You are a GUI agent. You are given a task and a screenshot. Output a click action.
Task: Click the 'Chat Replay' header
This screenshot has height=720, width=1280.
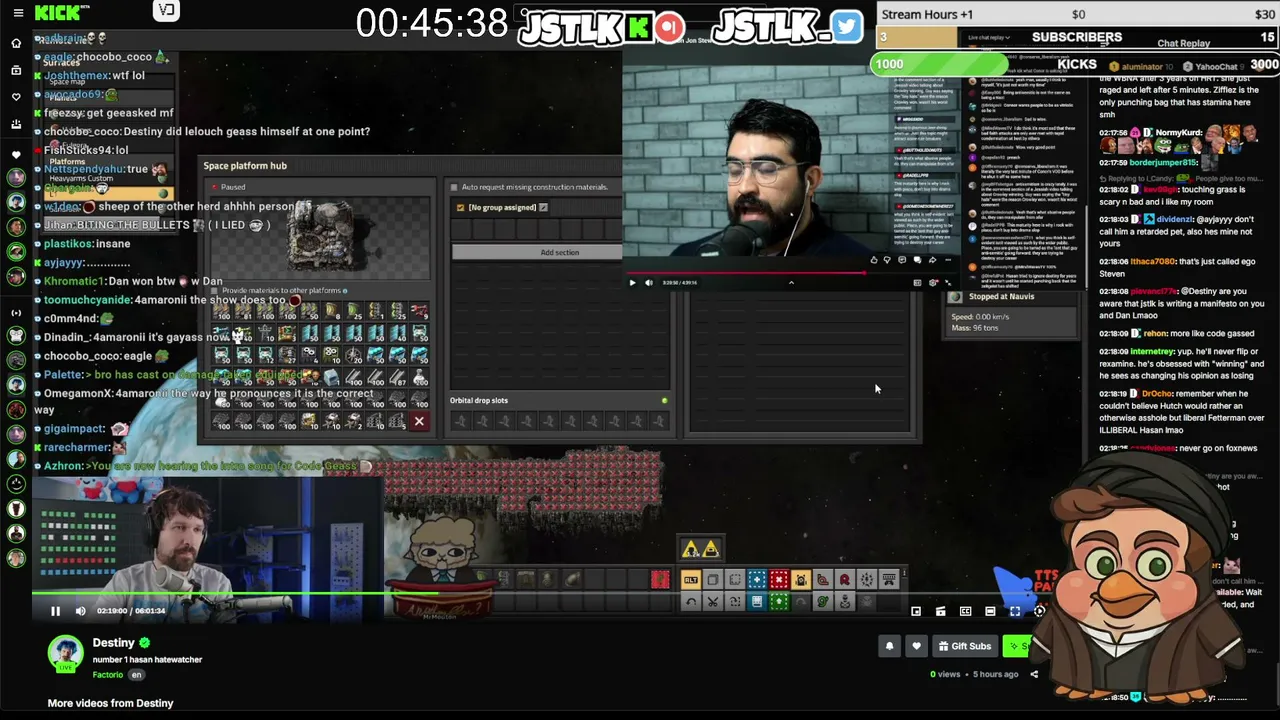(1183, 44)
